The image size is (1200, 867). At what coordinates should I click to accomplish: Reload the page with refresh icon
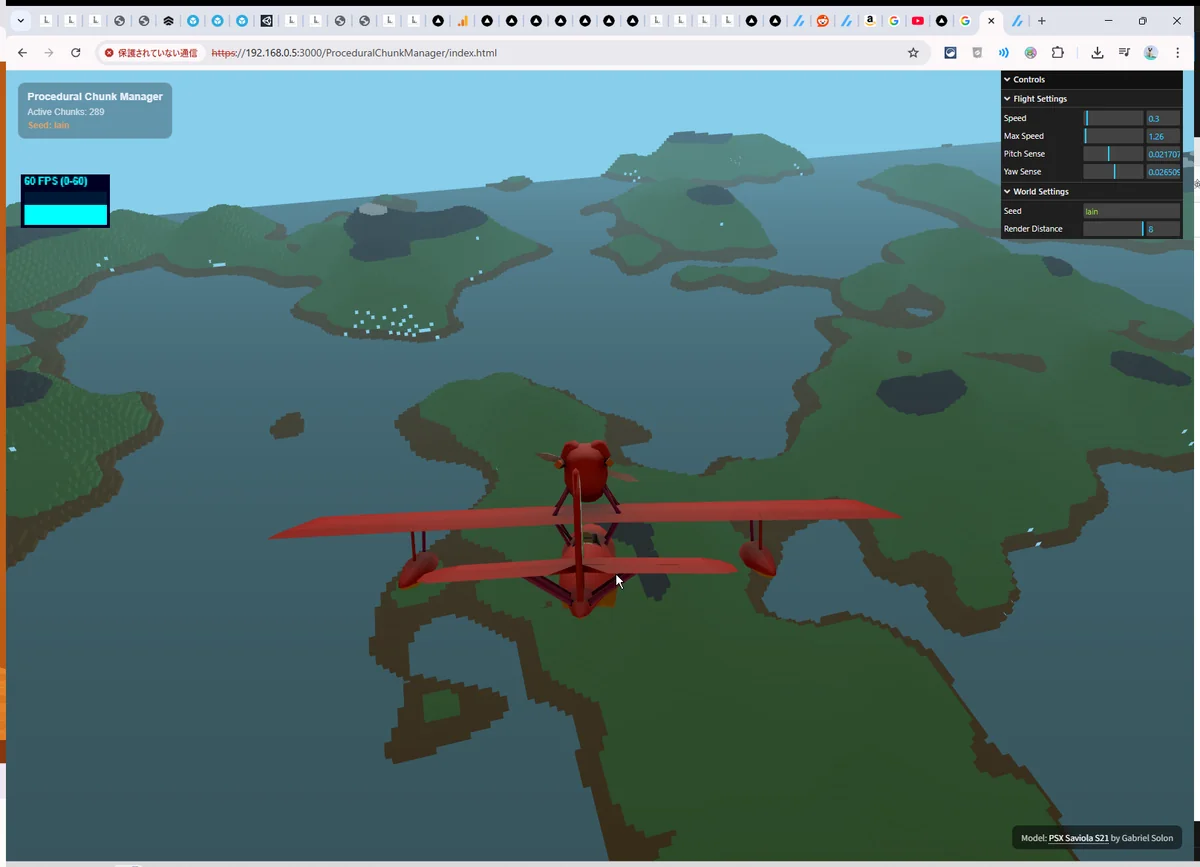[76, 53]
